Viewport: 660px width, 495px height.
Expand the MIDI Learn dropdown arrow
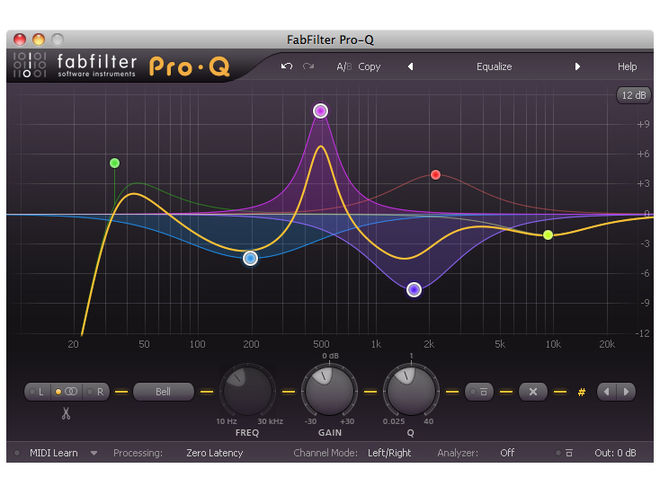pyautogui.click(x=94, y=453)
